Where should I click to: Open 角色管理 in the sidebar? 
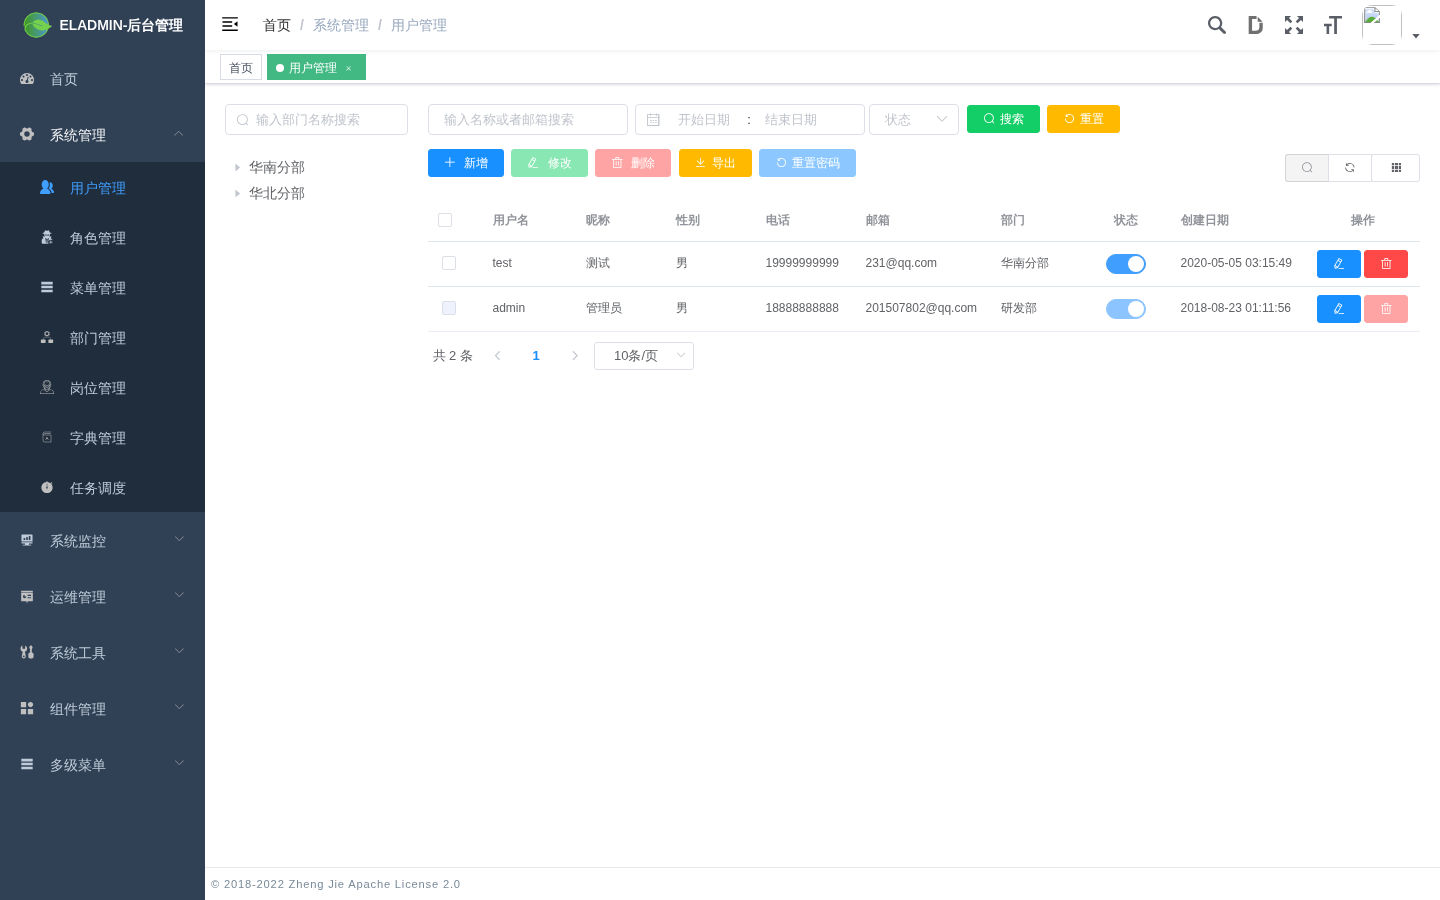pos(102,238)
